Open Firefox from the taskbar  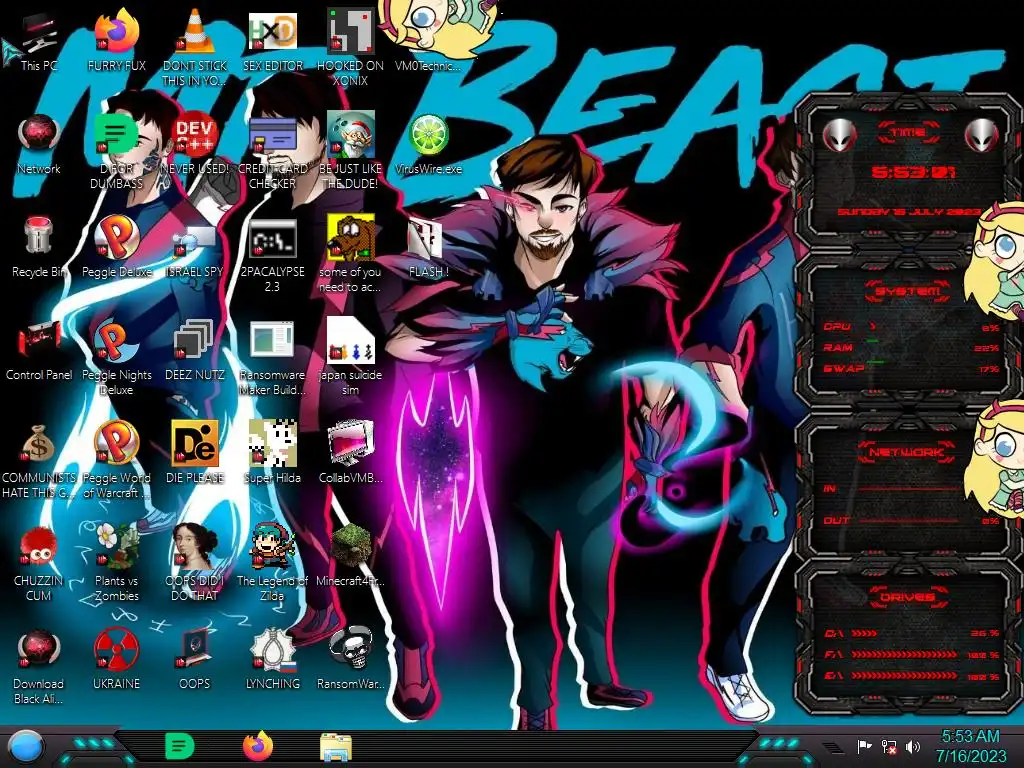coord(258,746)
